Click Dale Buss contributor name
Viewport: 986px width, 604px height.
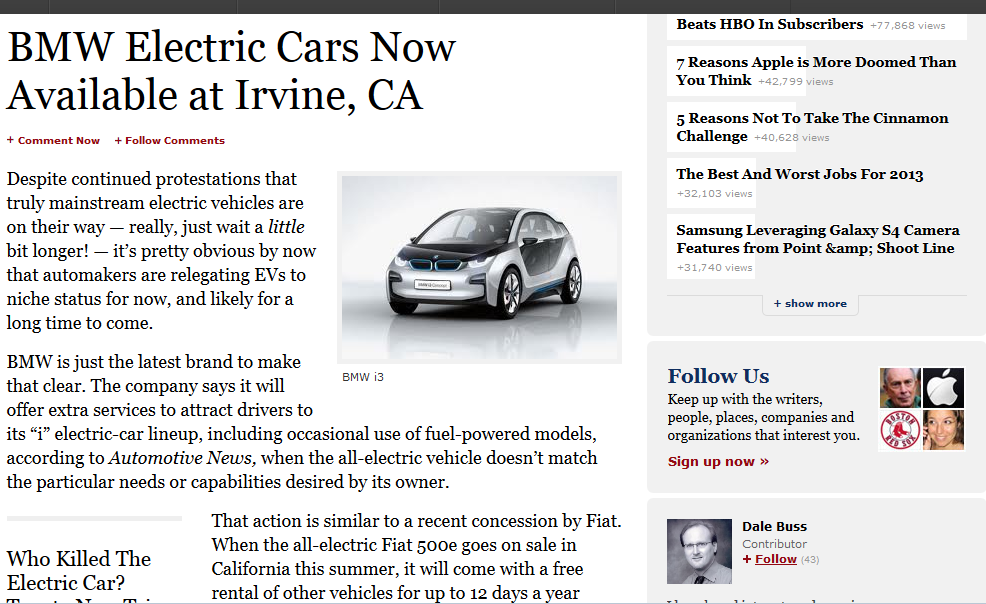pos(774,526)
